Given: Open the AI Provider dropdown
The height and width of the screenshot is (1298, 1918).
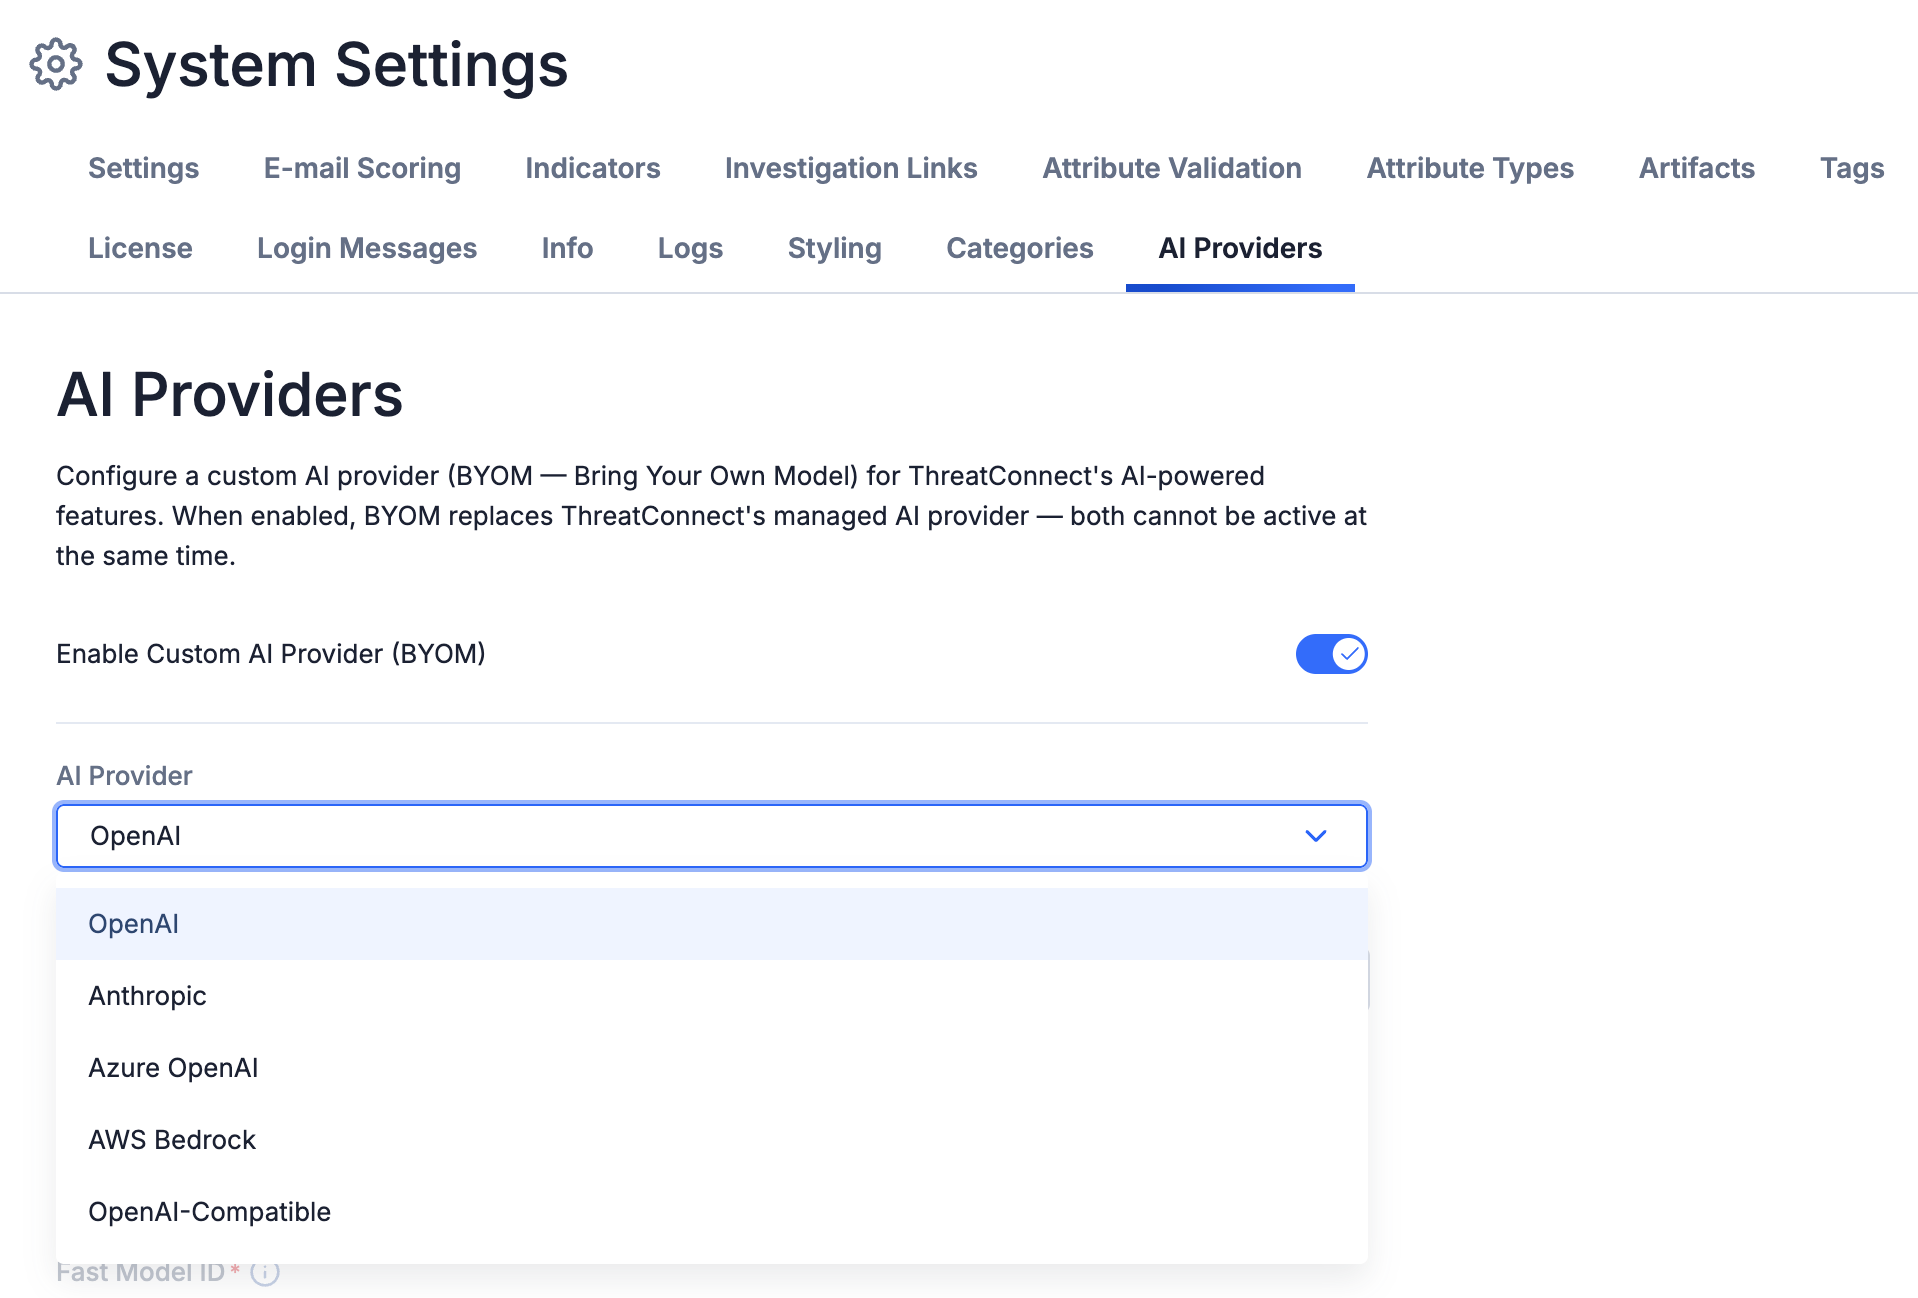Looking at the screenshot, I should coord(712,836).
